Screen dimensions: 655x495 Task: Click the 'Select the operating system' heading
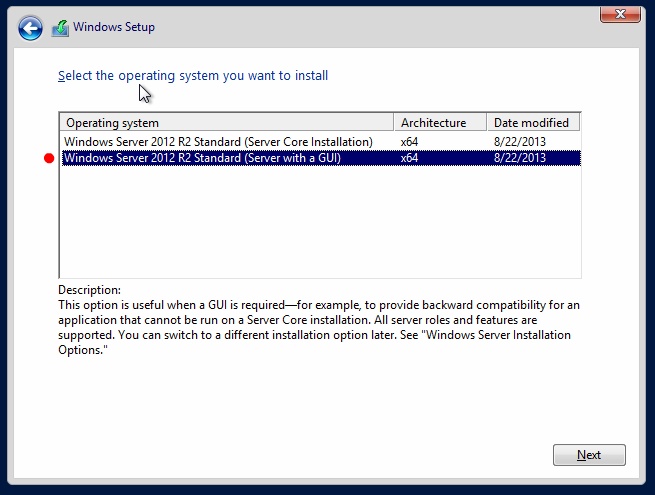pyautogui.click(x=193, y=76)
